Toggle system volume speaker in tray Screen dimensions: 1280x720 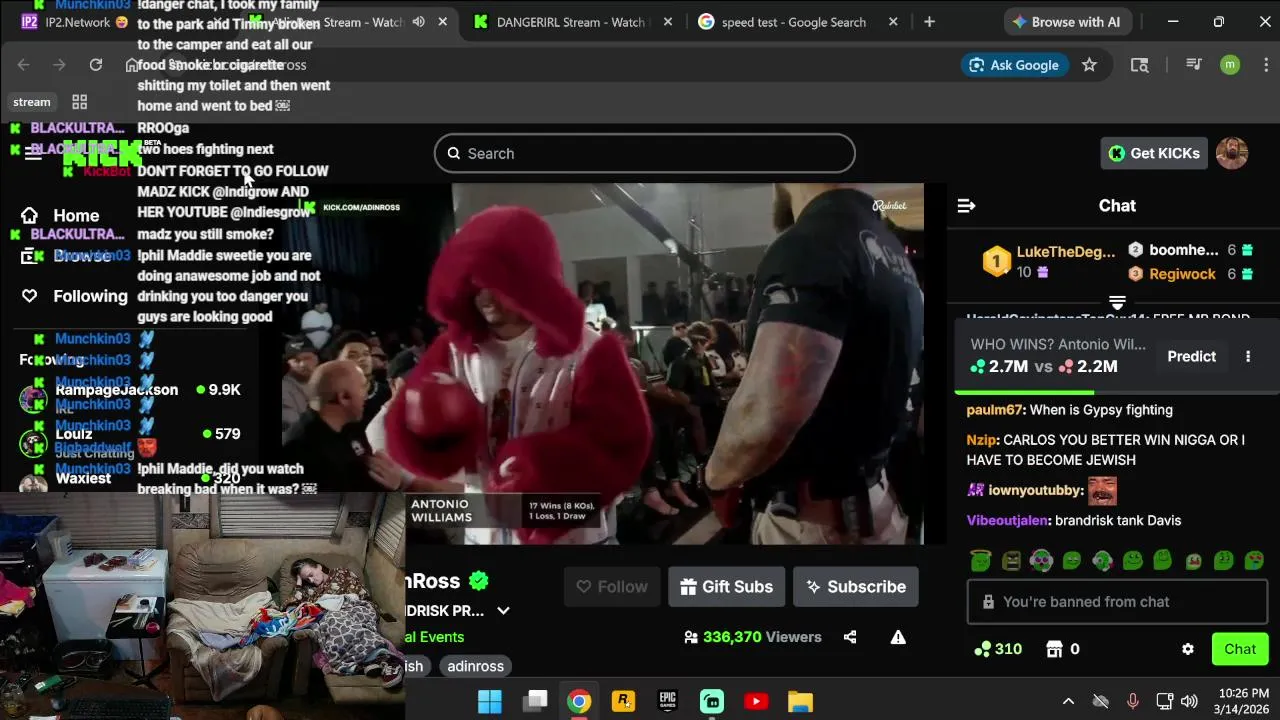point(1189,701)
